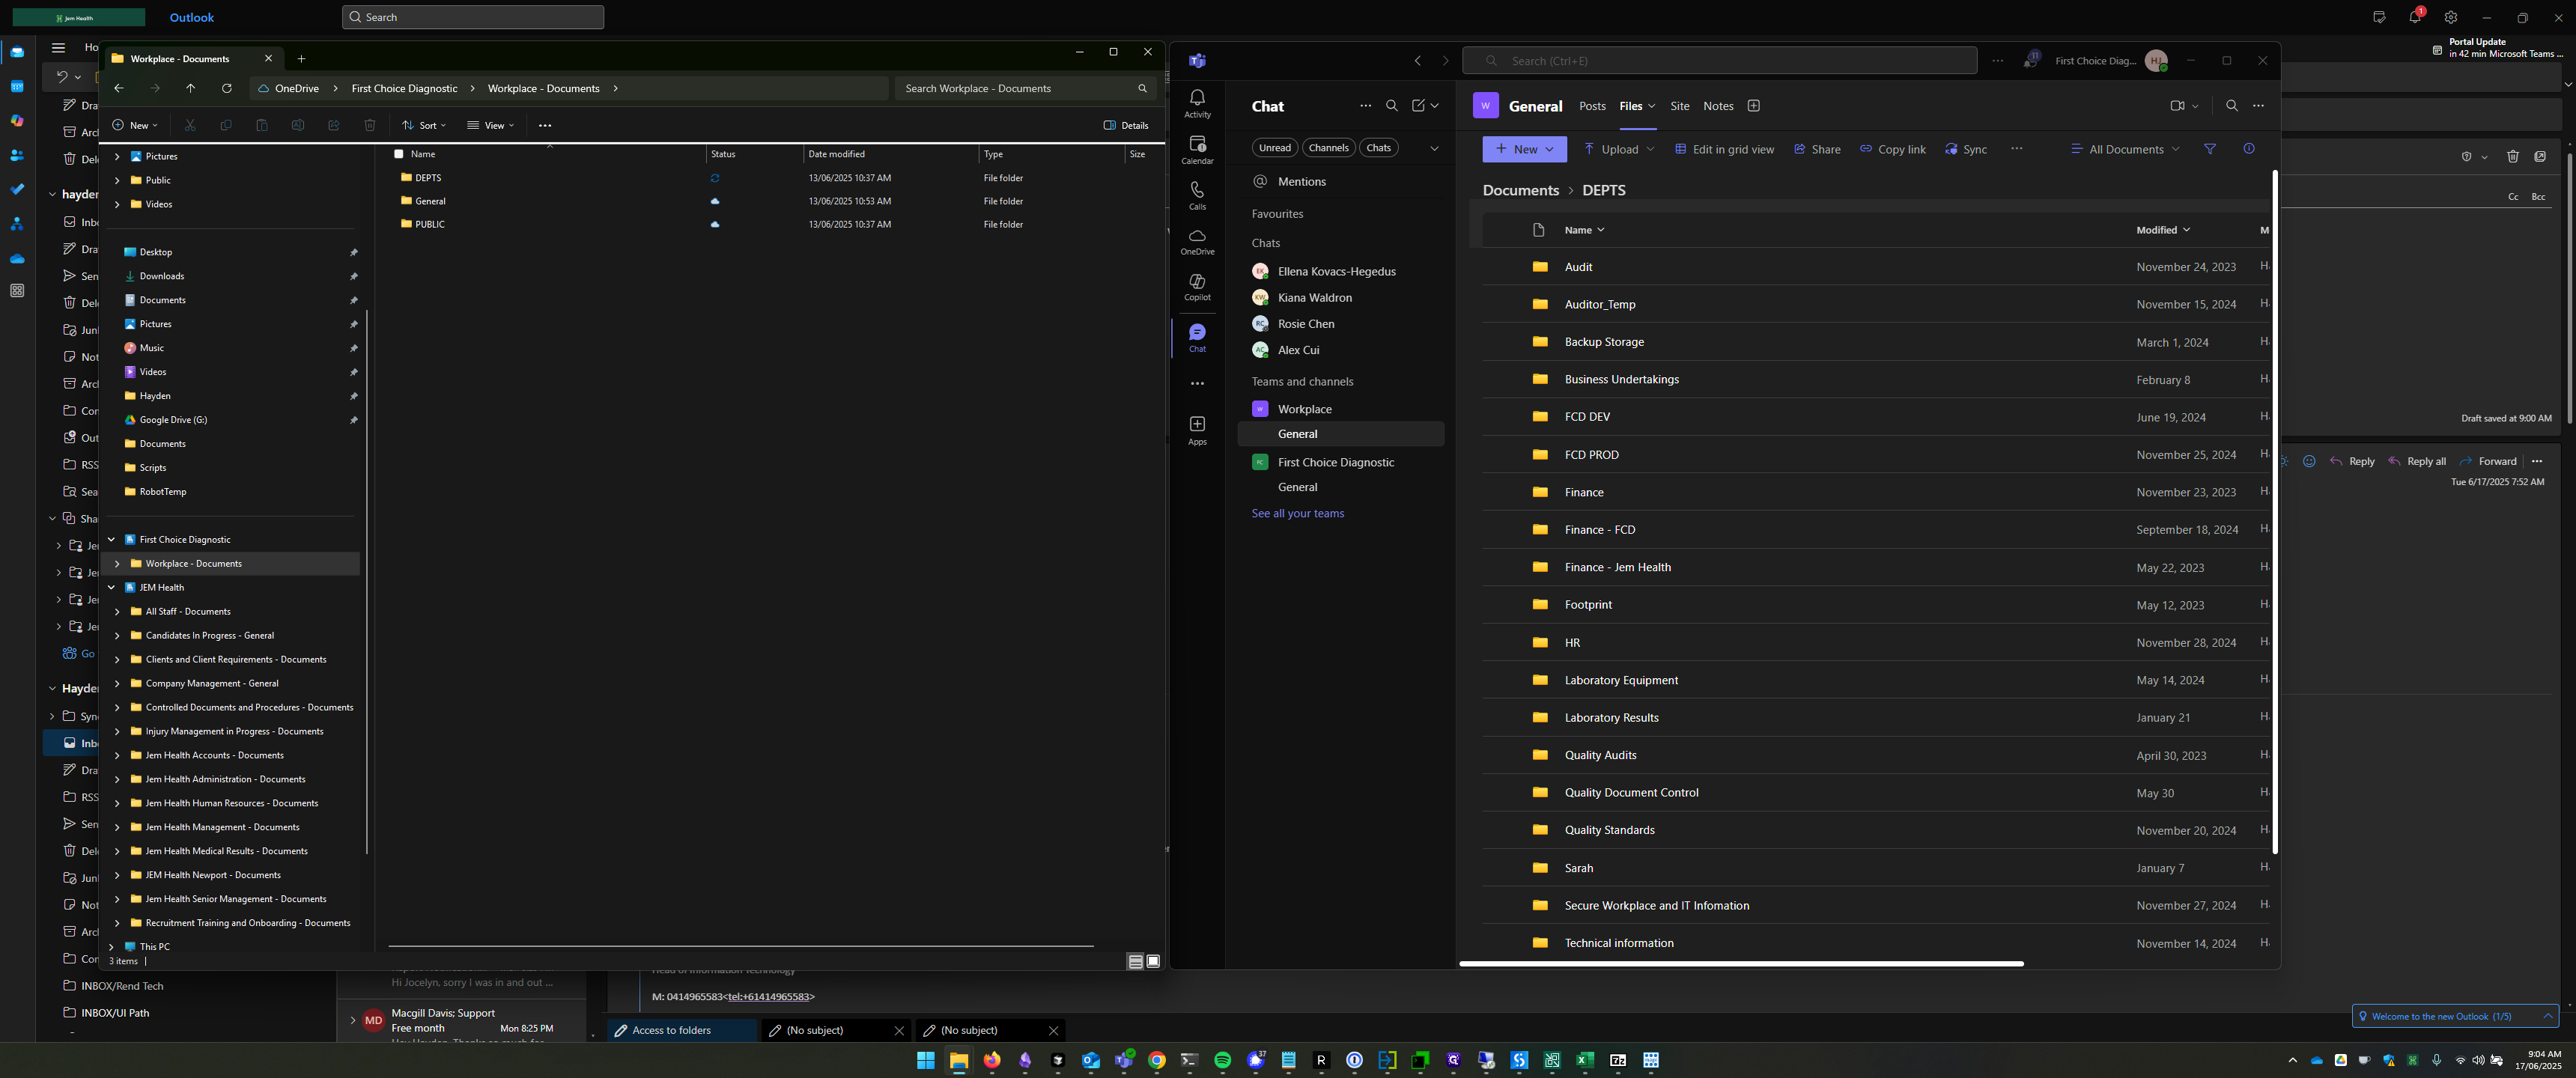Click the Teams filter icon in Files

[2210, 149]
